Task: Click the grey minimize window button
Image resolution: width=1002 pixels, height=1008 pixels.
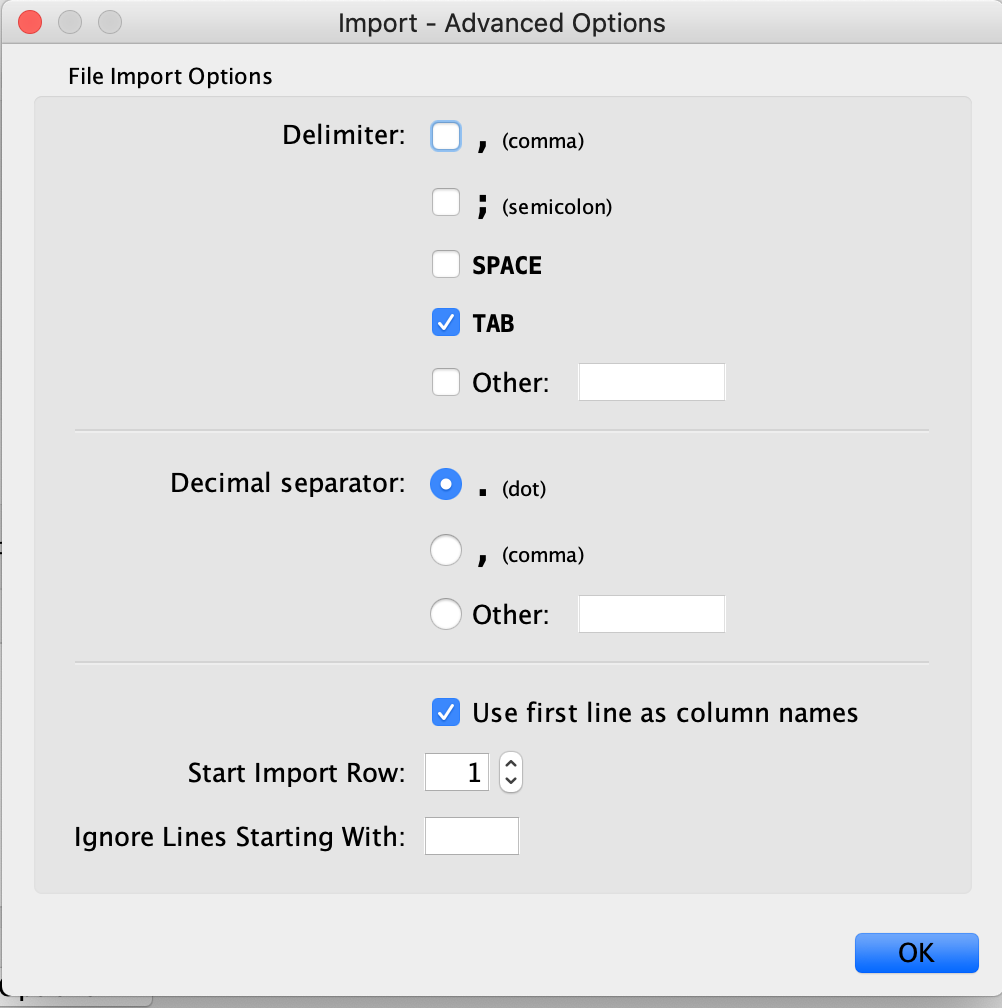Action: (70, 22)
